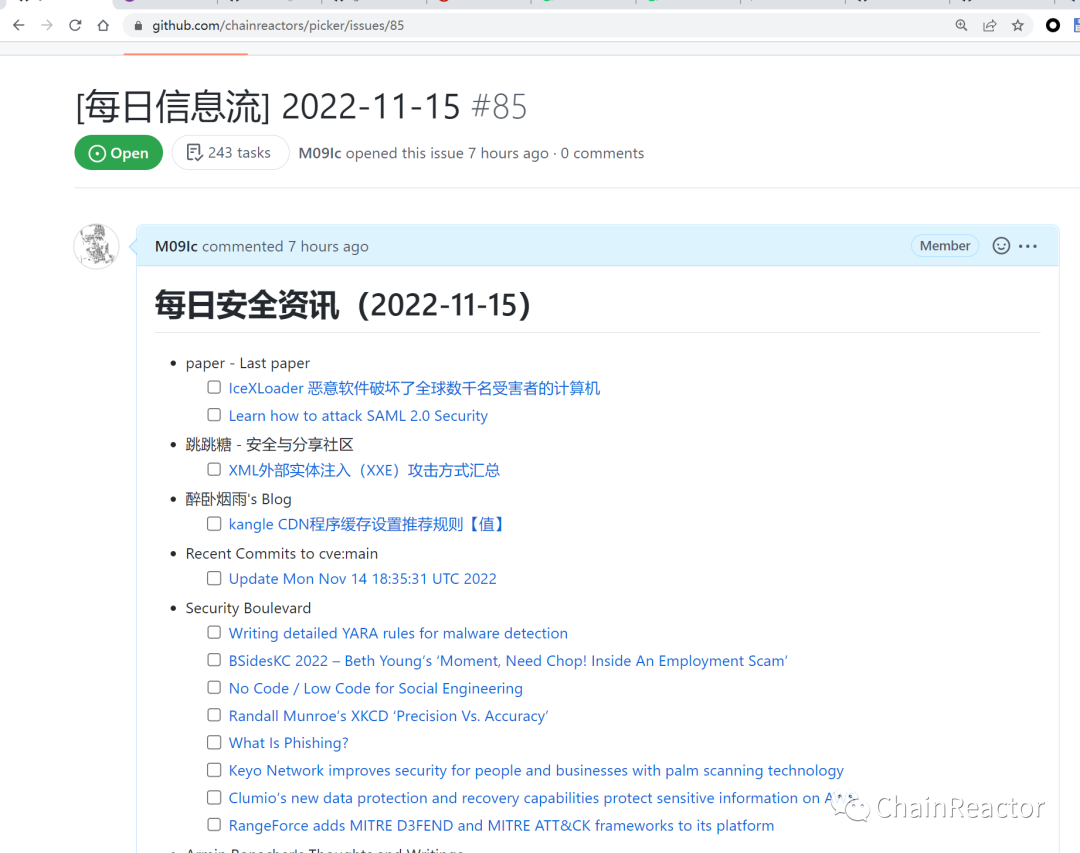Viewport: 1080px width, 853px height.
Task: Check the IceXLoader article checkbox
Action: (x=214, y=388)
